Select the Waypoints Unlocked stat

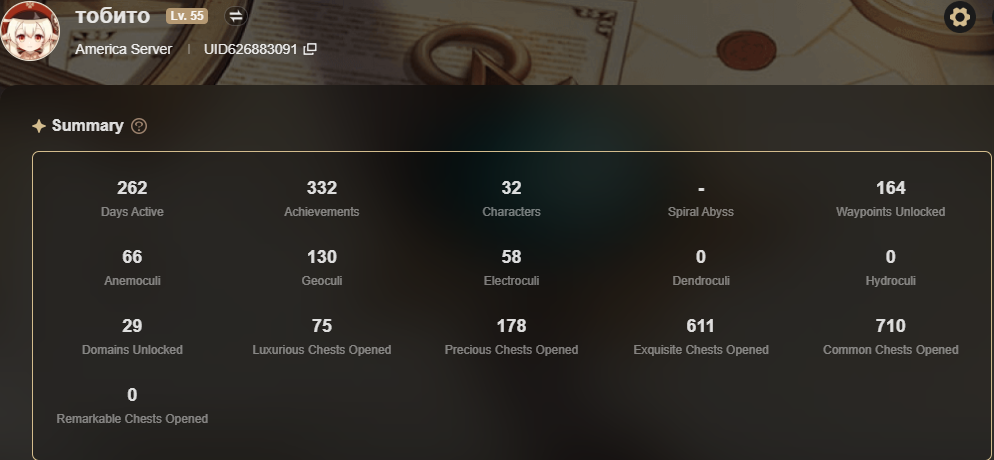[x=890, y=199]
